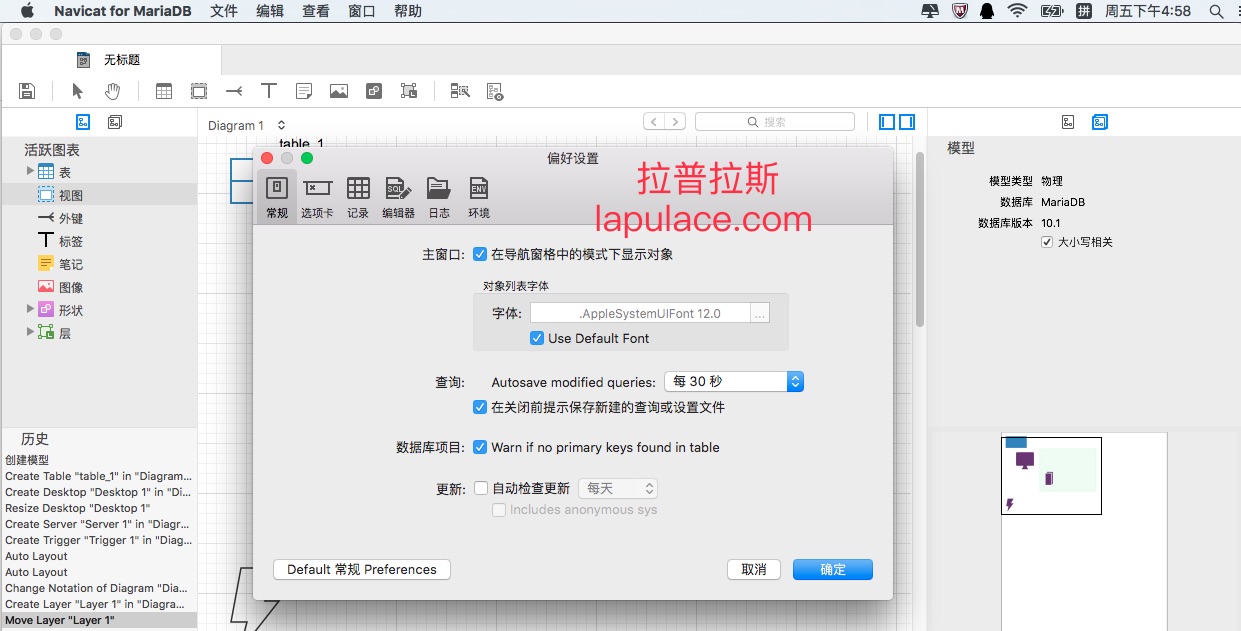Click the 取消 button
Screen dimensions: 1241x631
click(754, 569)
